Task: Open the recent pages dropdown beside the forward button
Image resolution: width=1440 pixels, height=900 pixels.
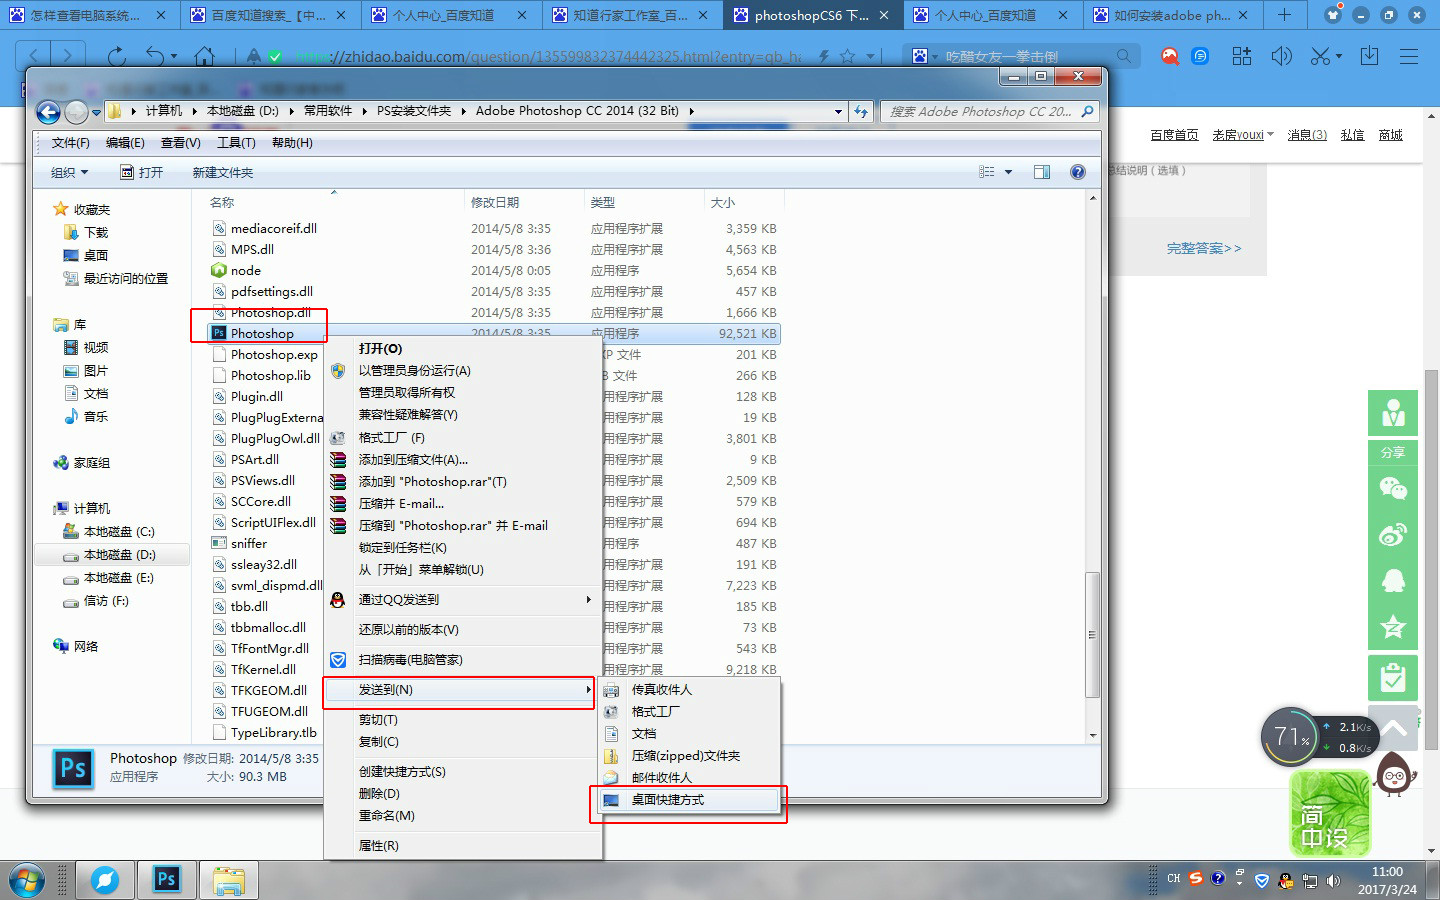Action: [x=96, y=112]
